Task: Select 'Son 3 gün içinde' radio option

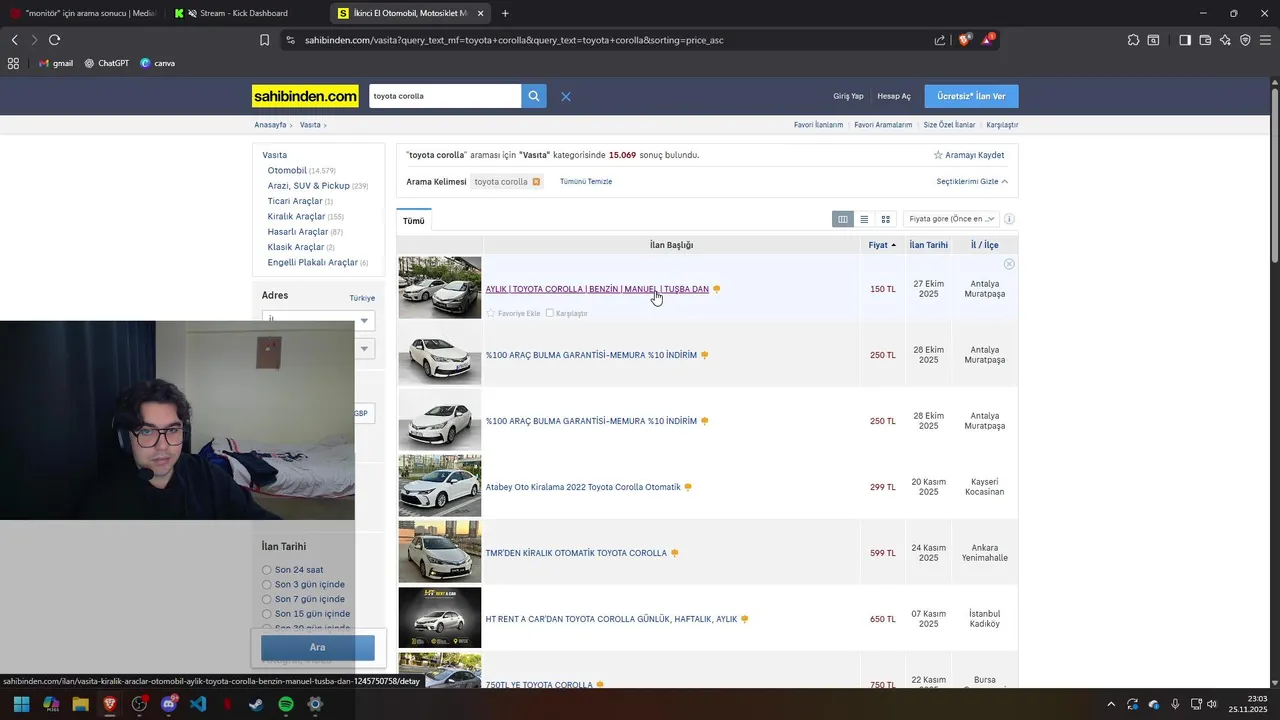Action: click(267, 584)
